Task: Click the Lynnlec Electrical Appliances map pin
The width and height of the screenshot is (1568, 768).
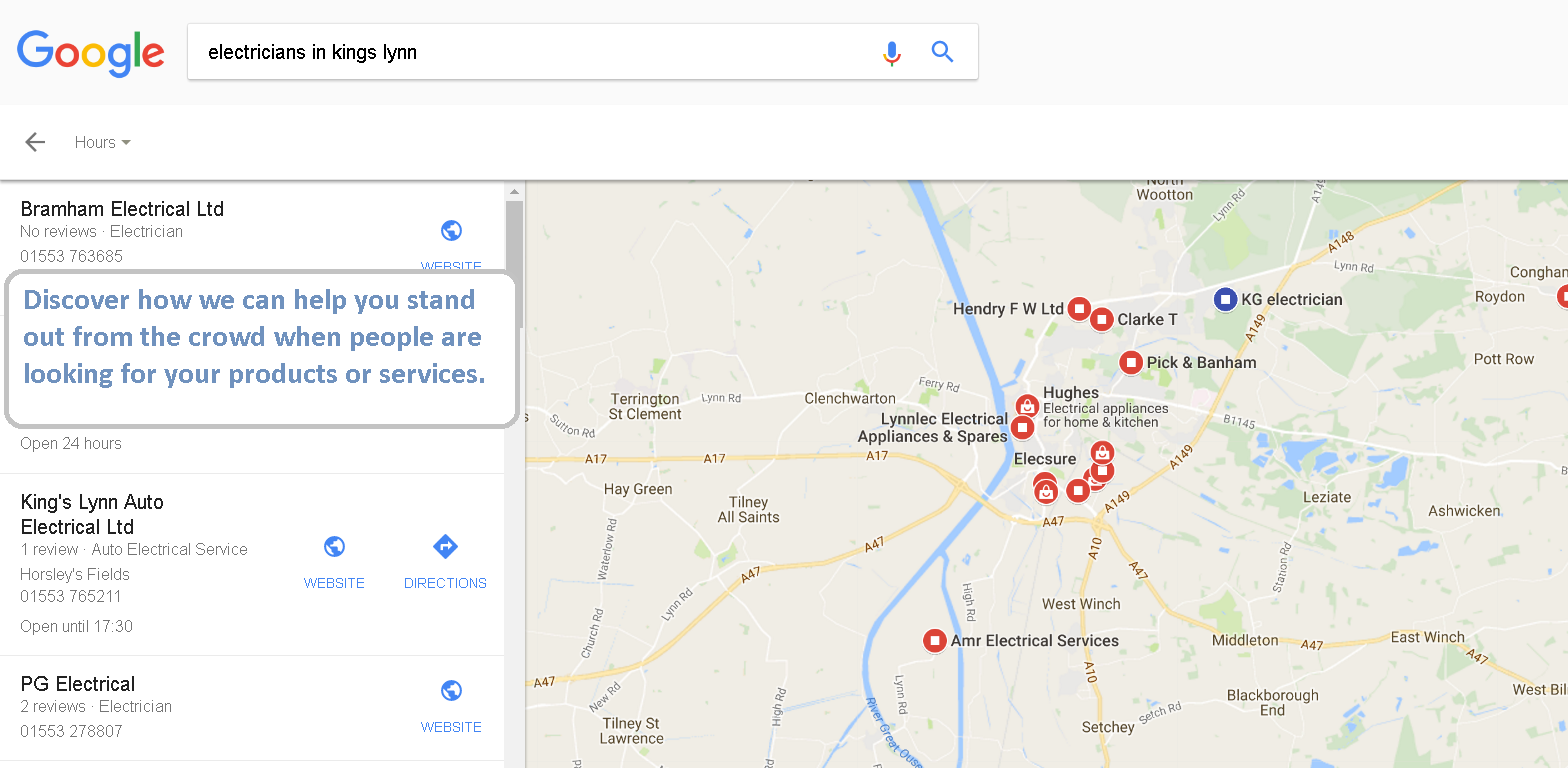Action: [x=1022, y=428]
